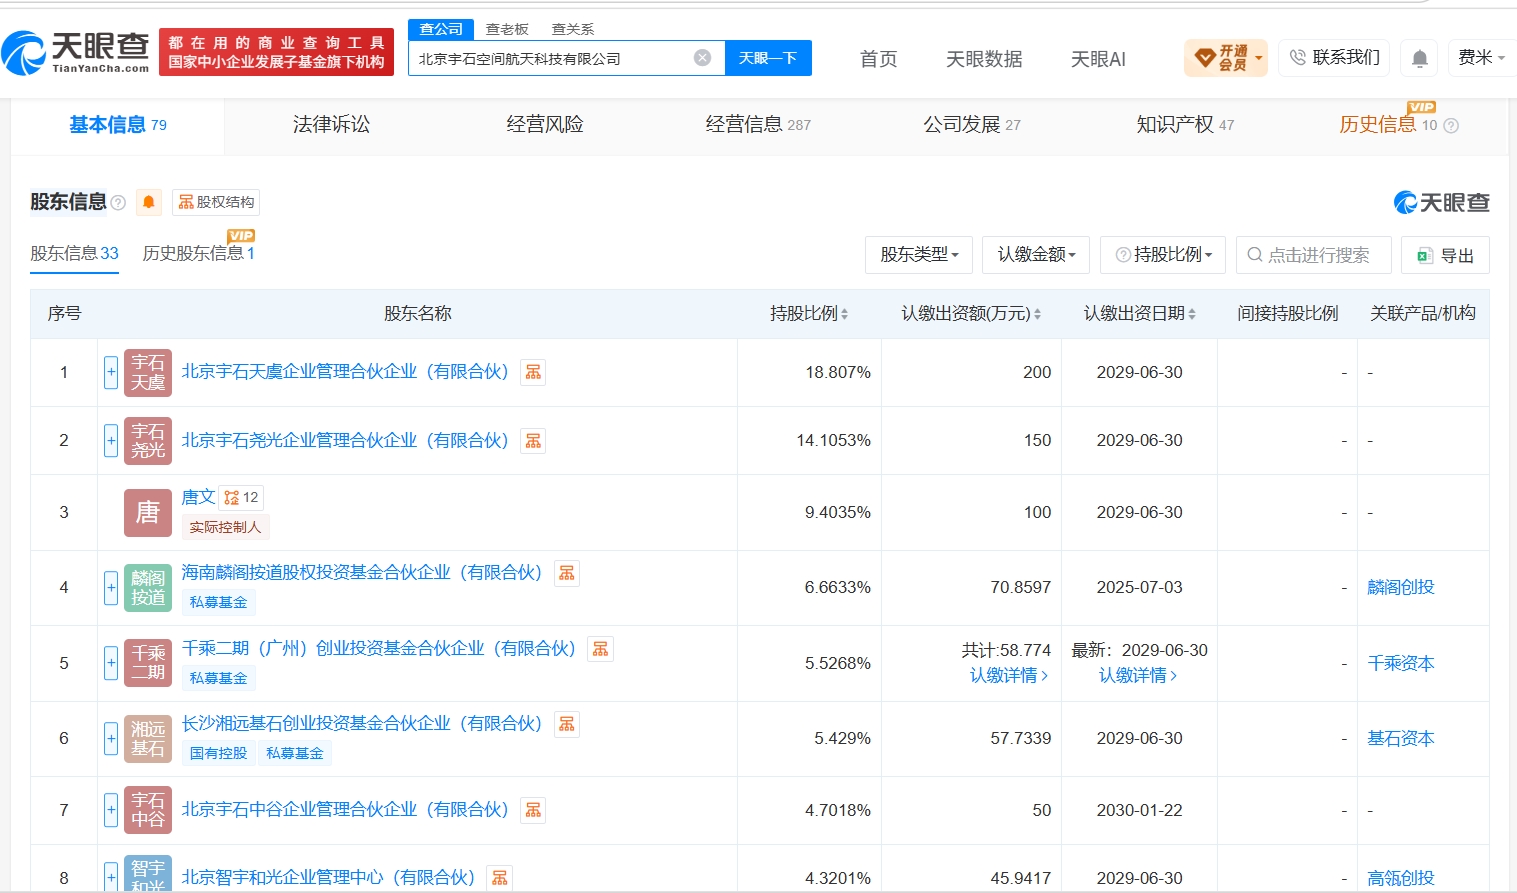
Task: Expand row 6 长沙湘远基石 with the plus toggle
Action: point(111,739)
